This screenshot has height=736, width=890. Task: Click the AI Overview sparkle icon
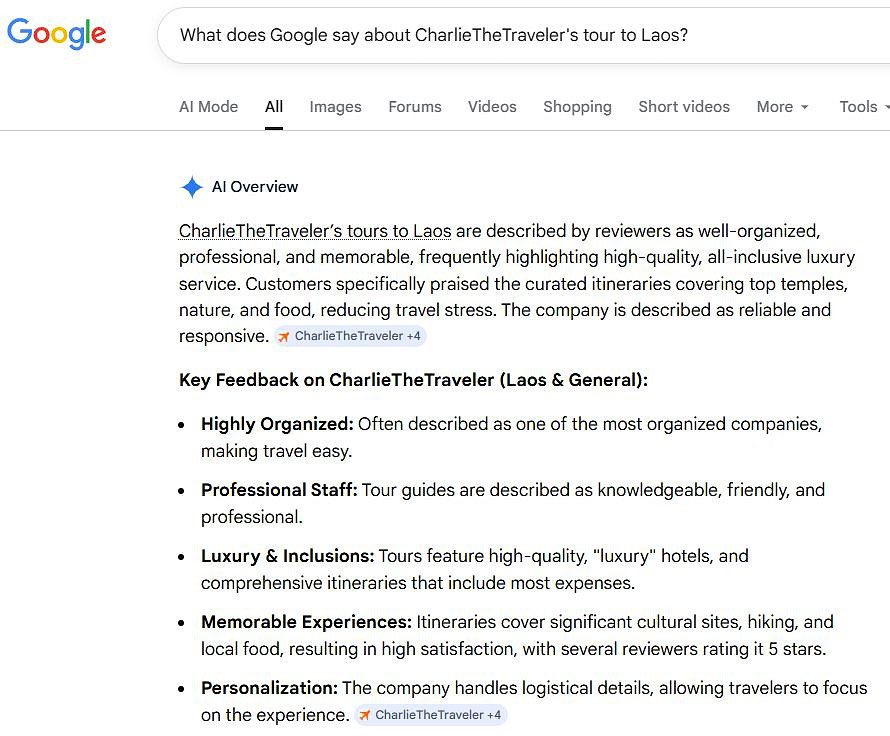click(x=191, y=187)
